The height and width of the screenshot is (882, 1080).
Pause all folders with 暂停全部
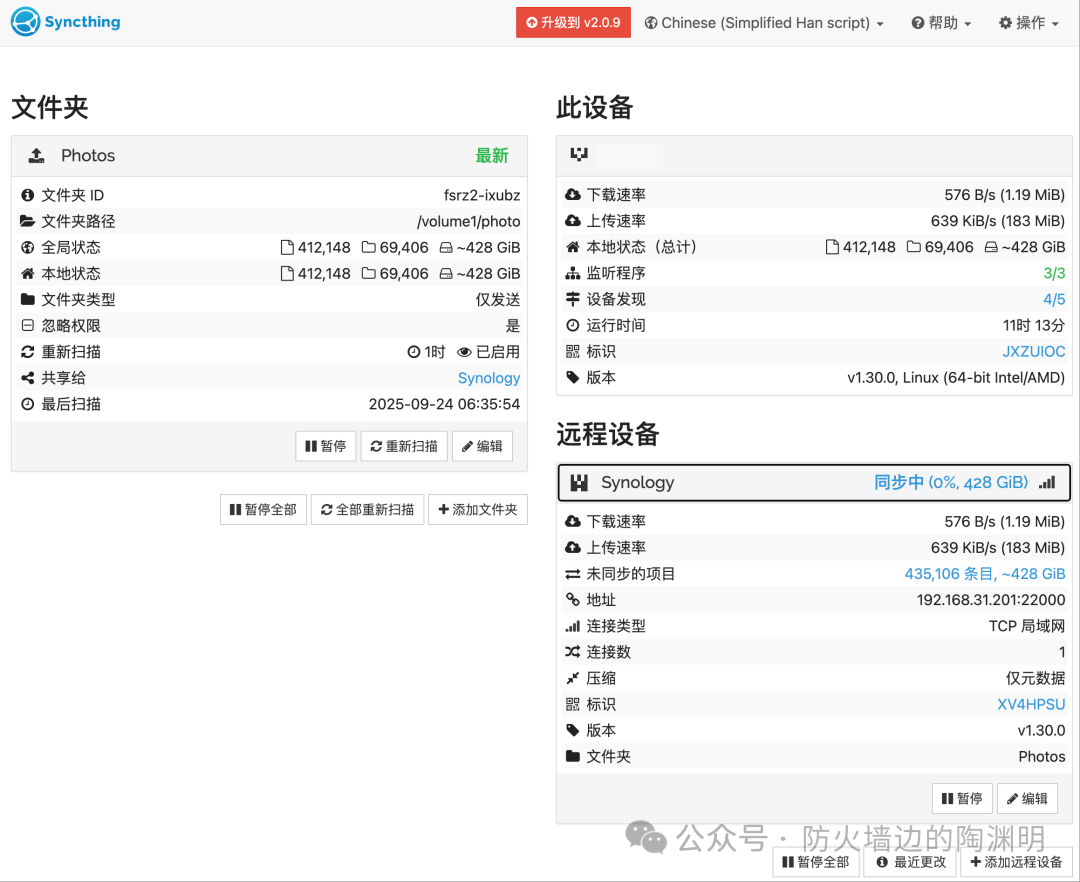[x=263, y=509]
